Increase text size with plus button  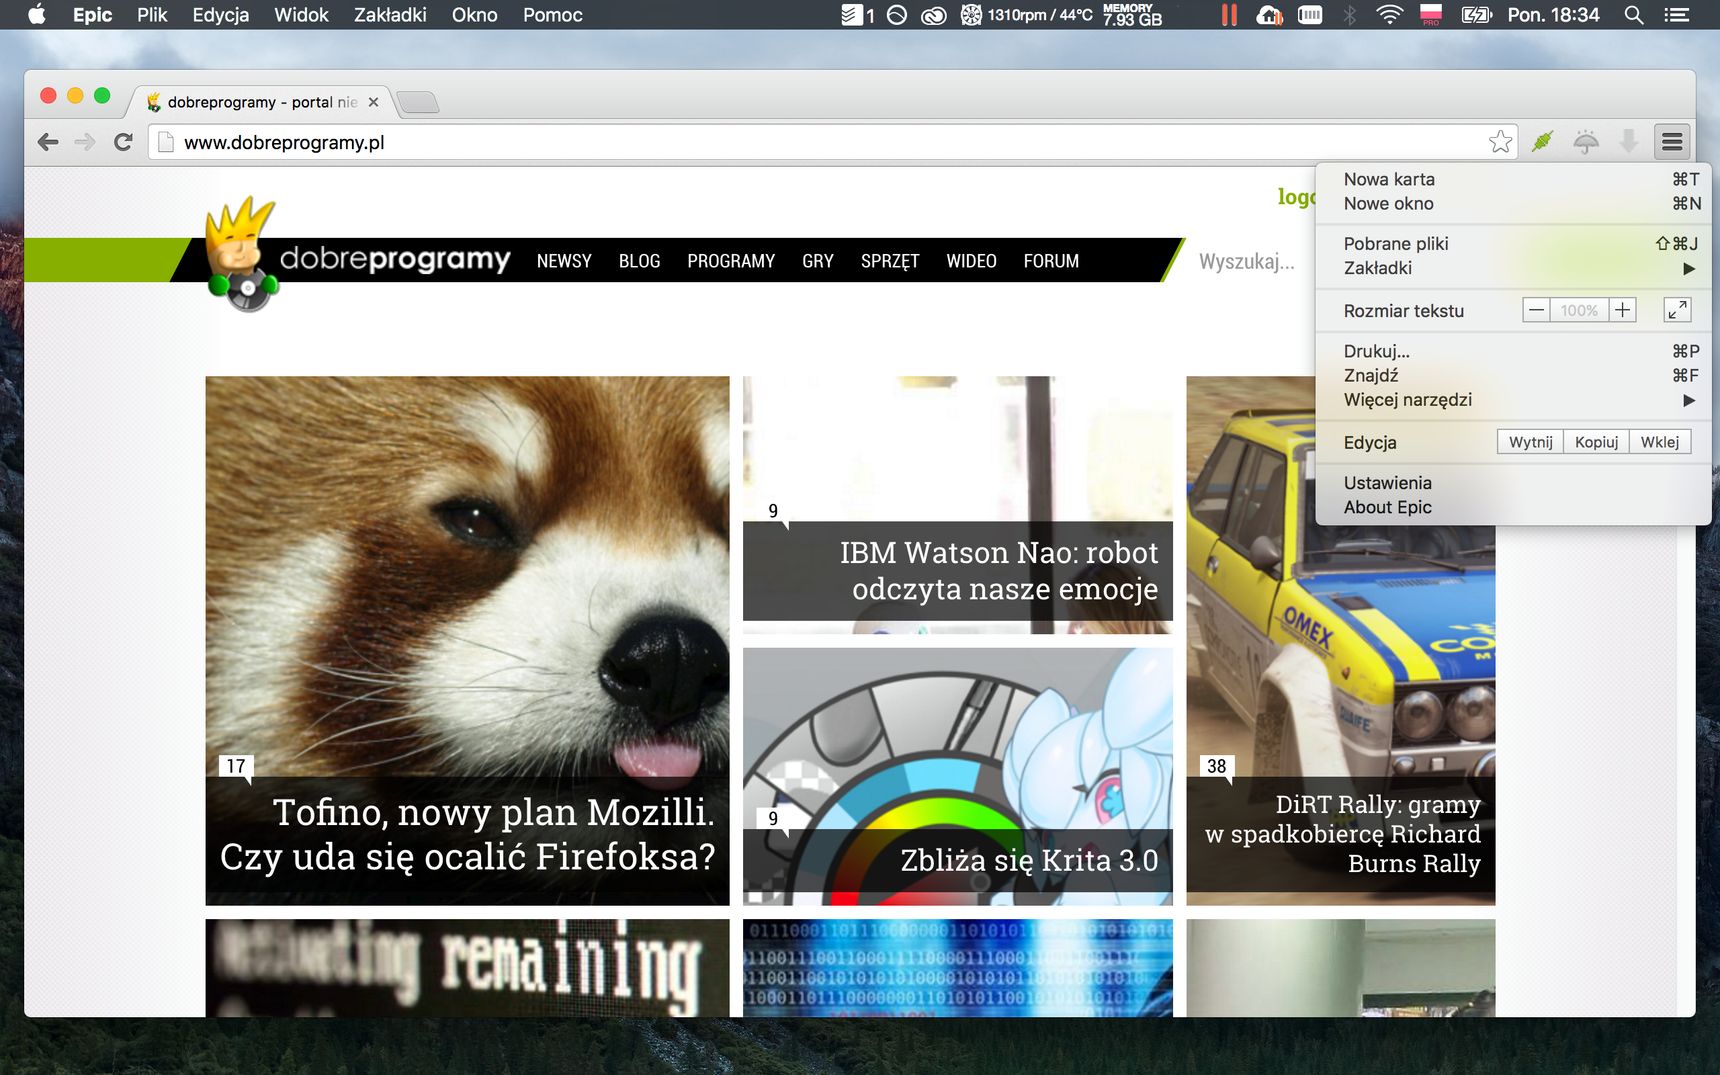1622,310
